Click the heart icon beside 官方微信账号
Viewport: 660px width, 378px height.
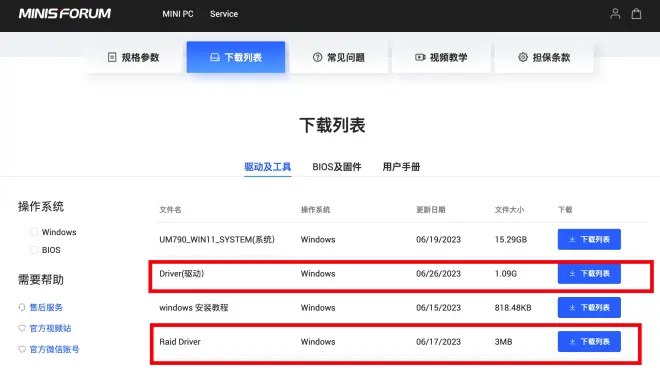[x=22, y=349]
